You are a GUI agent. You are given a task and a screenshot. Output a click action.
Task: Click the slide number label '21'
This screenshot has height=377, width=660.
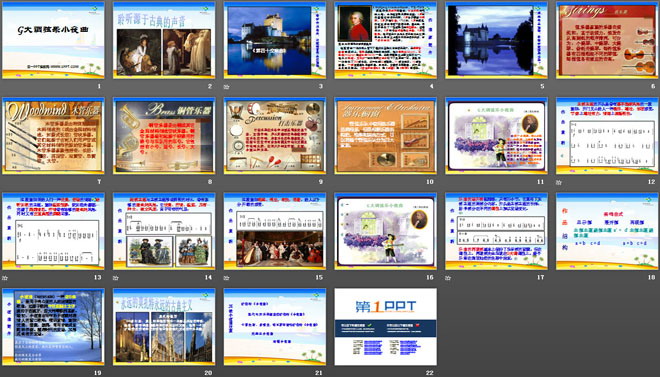(319, 373)
